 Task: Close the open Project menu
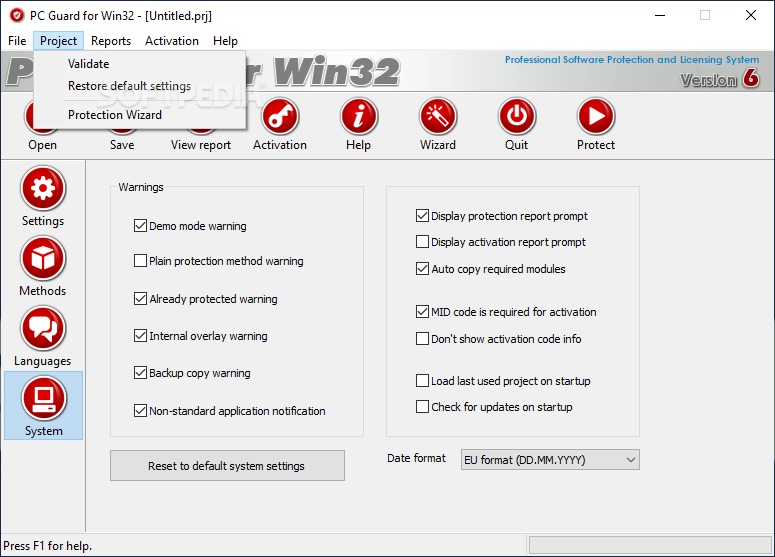click(58, 41)
